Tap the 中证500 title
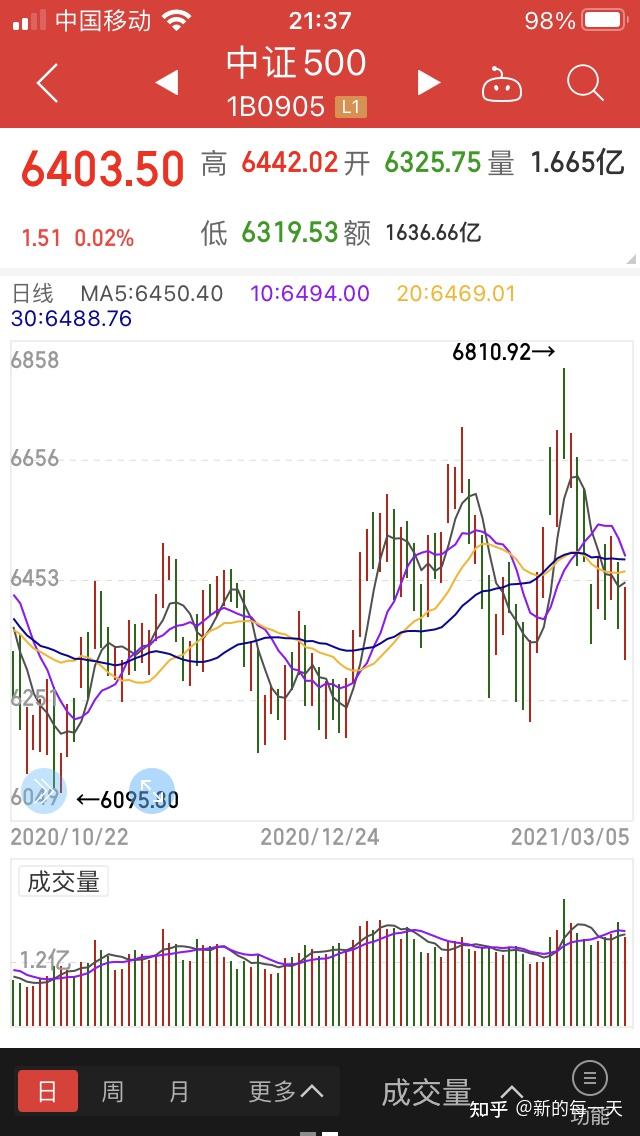The width and height of the screenshot is (640, 1136). [x=296, y=63]
